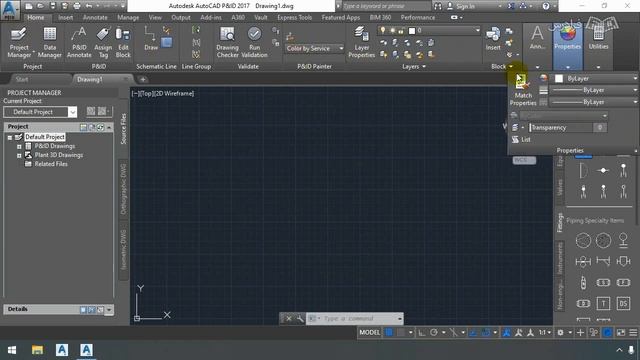Expand P&ID Drawings tree node
The height and width of the screenshot is (360, 640).
(19, 147)
